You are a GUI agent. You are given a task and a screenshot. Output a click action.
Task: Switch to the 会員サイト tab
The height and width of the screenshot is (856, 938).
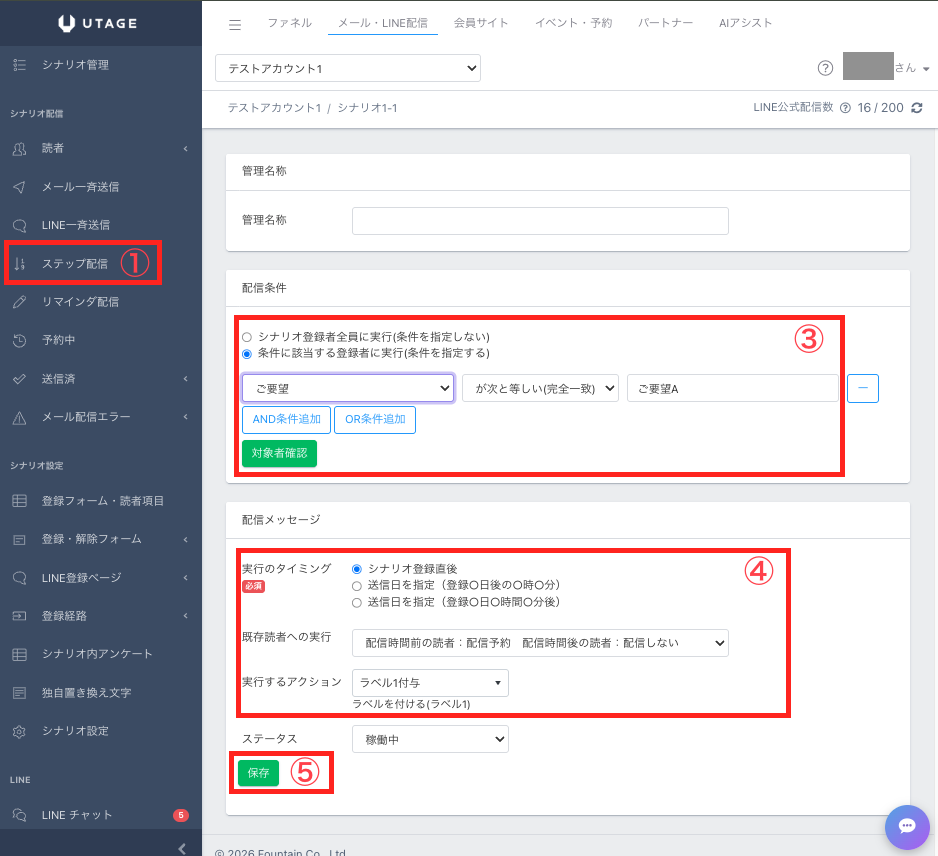click(x=481, y=23)
